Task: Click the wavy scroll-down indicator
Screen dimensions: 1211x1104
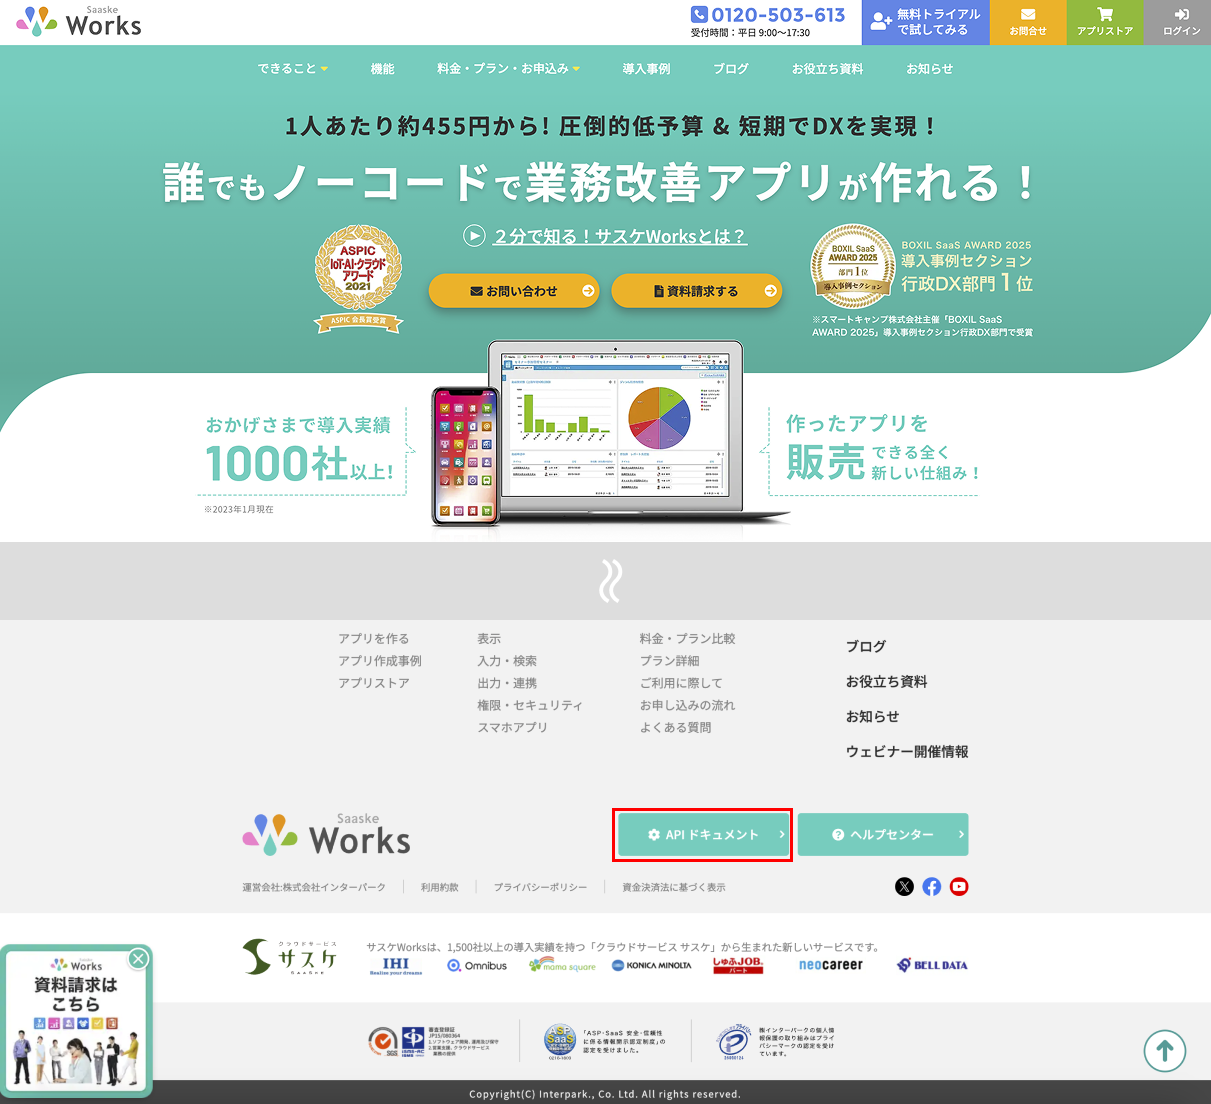Action: point(610,580)
